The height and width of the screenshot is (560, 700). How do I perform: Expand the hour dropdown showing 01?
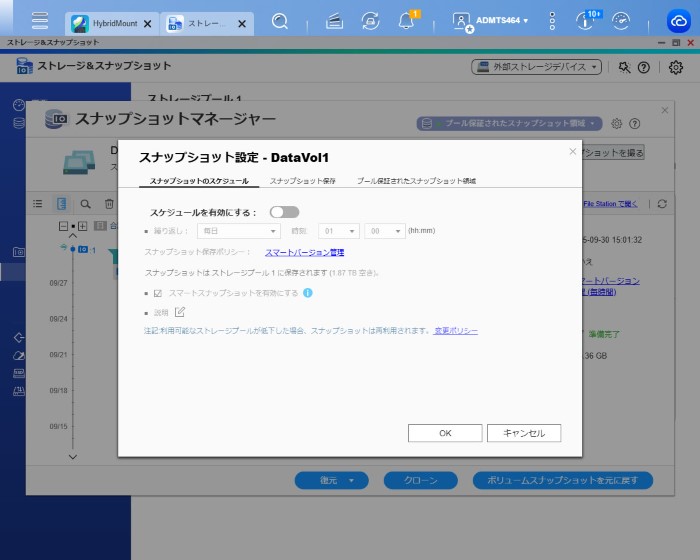click(x=339, y=231)
